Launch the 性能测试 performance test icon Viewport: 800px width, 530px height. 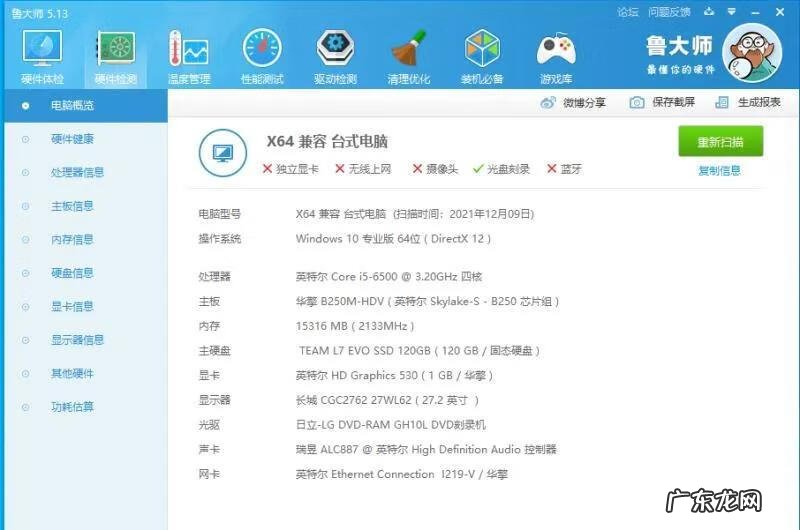click(x=262, y=56)
